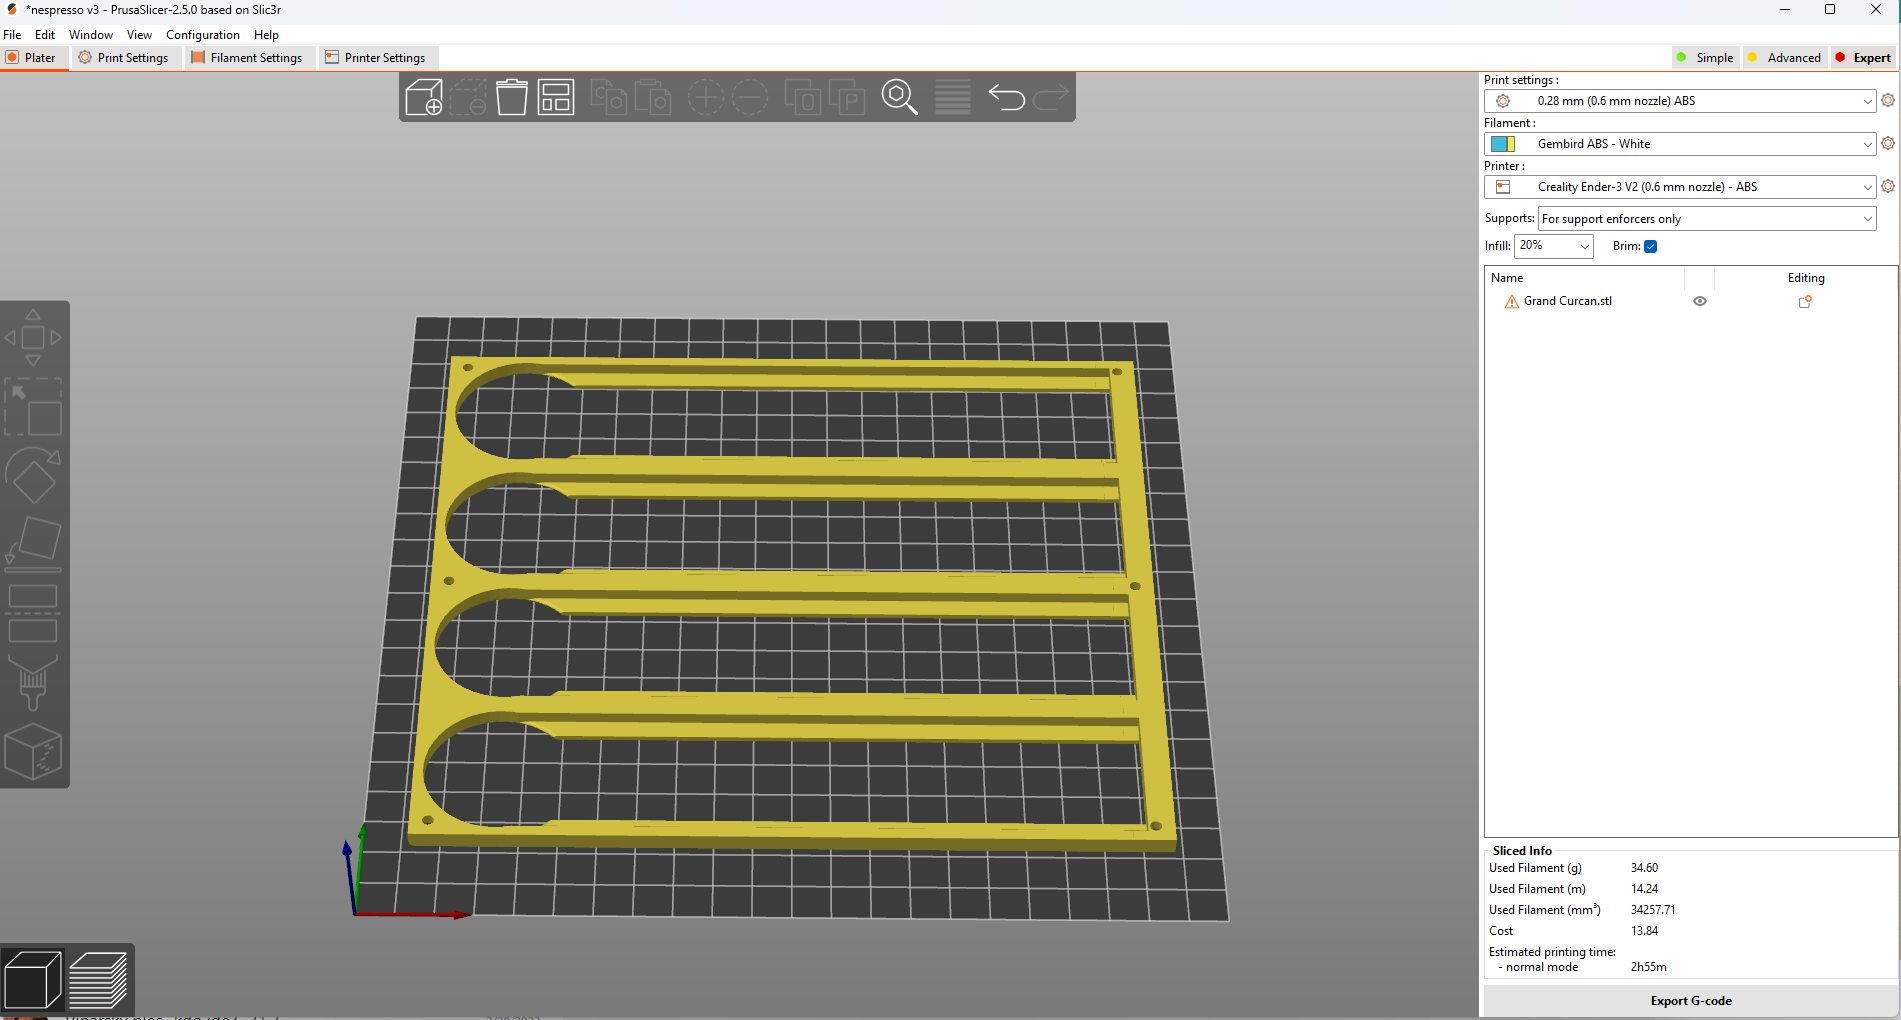Click the filament color swatch
Screen dimensions: 1901x1020
pos(1503,144)
